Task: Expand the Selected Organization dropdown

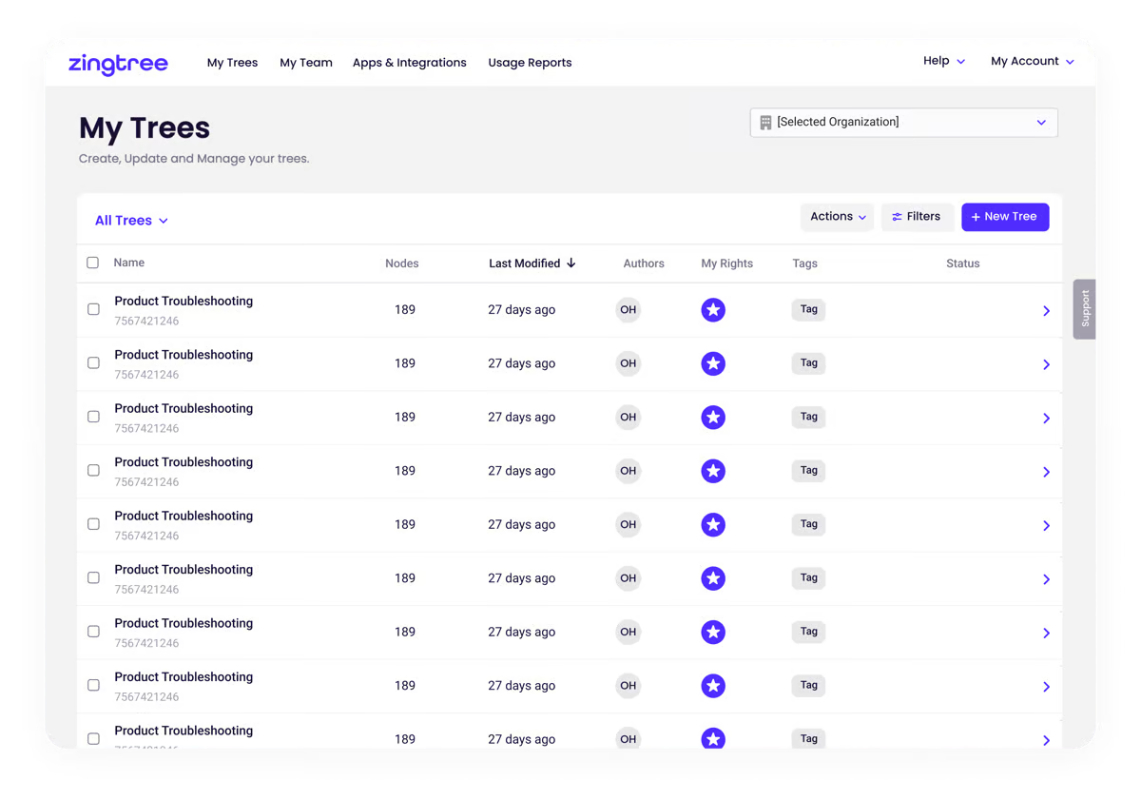Action: pos(904,122)
